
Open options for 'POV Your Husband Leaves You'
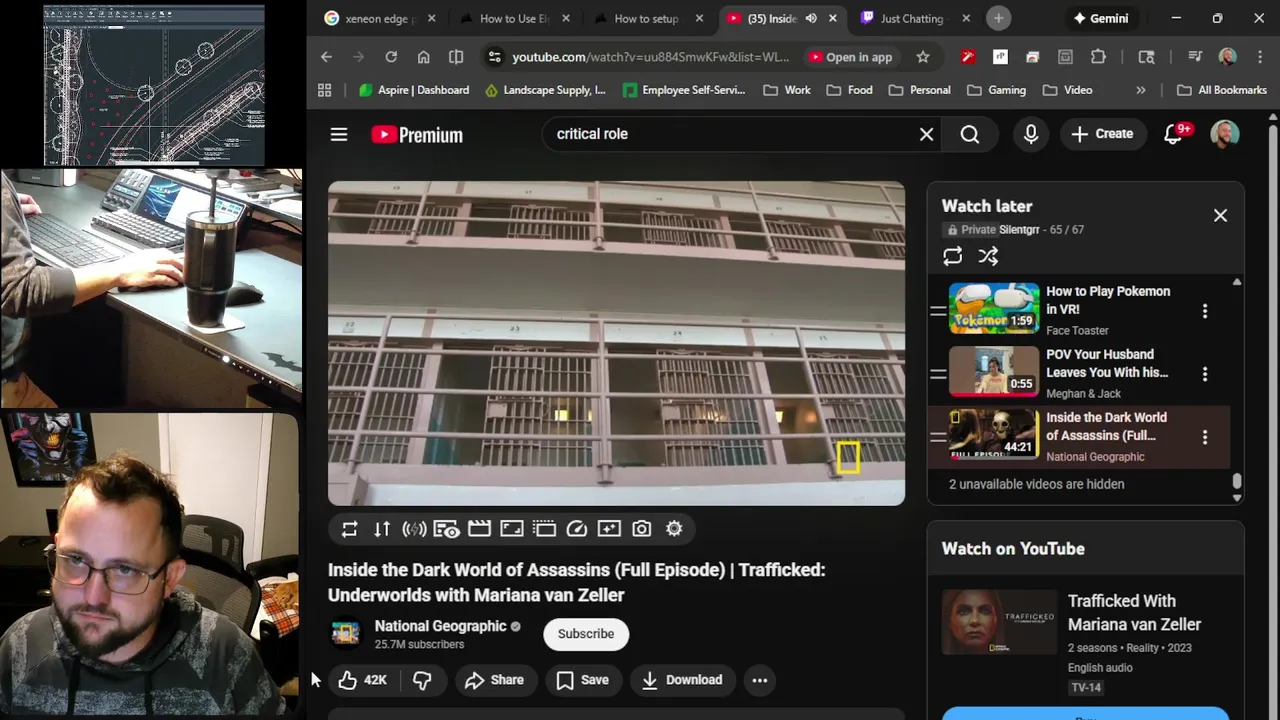click(x=1205, y=374)
